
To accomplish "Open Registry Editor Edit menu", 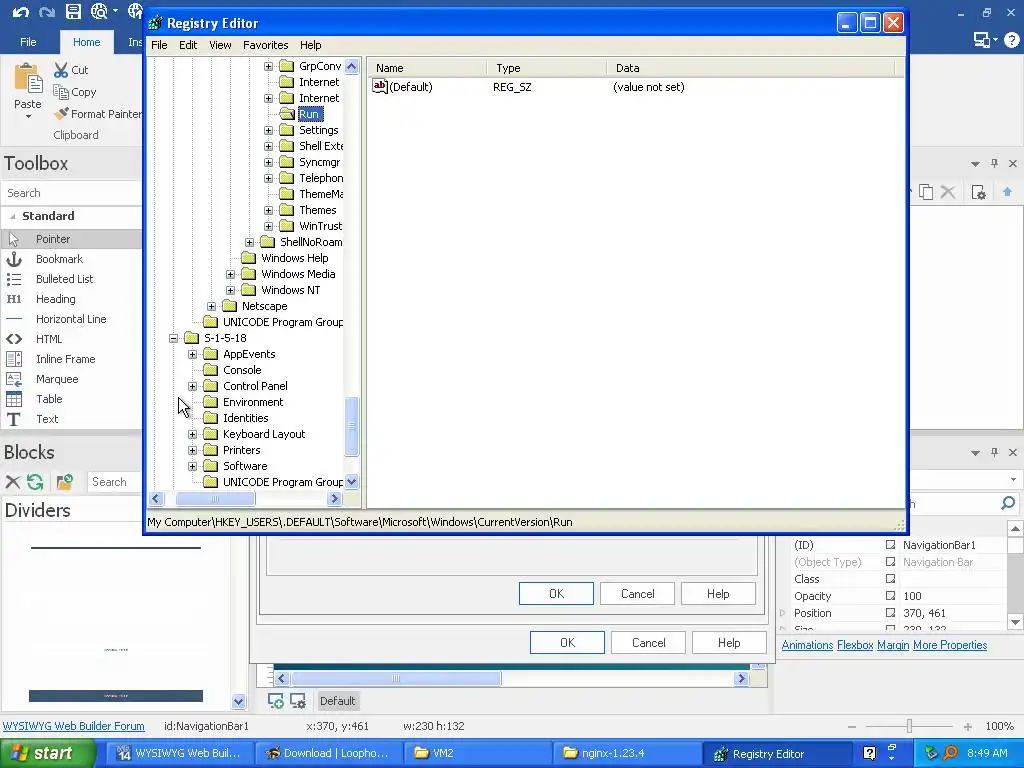I will pyautogui.click(x=188, y=45).
